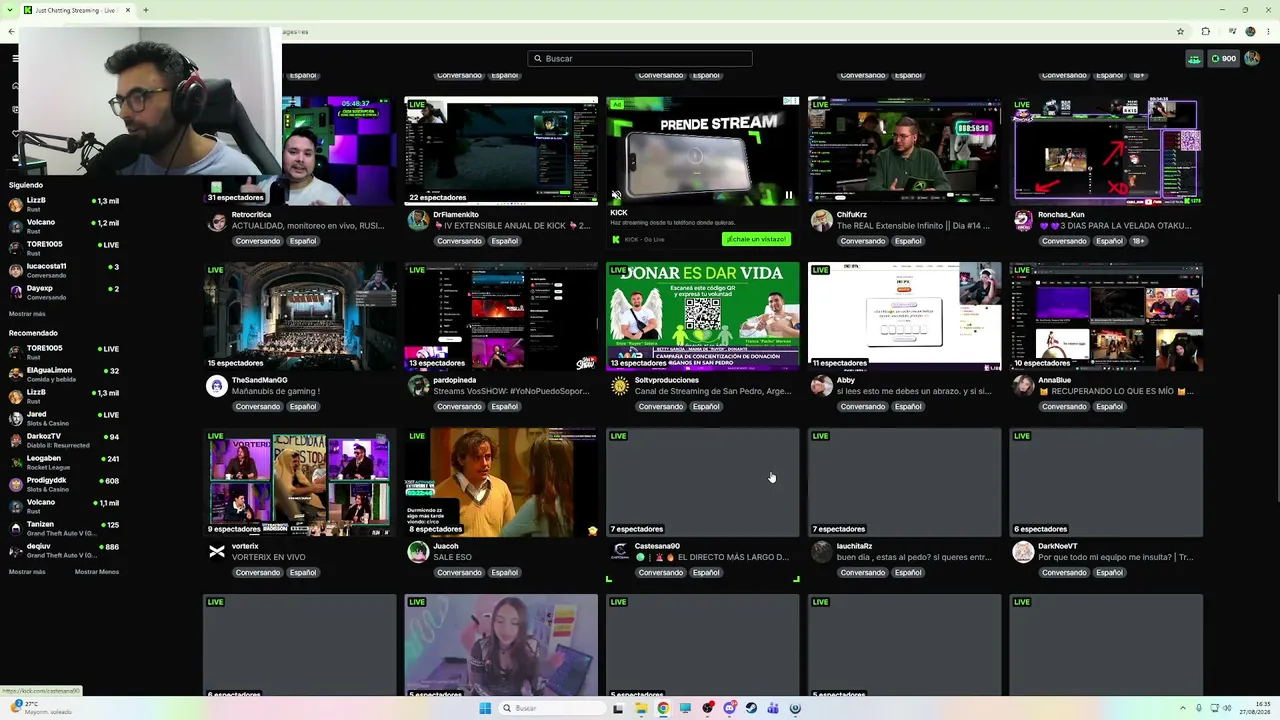Viewport: 1280px width, 720px height.
Task: Open Tanizen recommended channel
Action: pyautogui.click(x=64, y=528)
